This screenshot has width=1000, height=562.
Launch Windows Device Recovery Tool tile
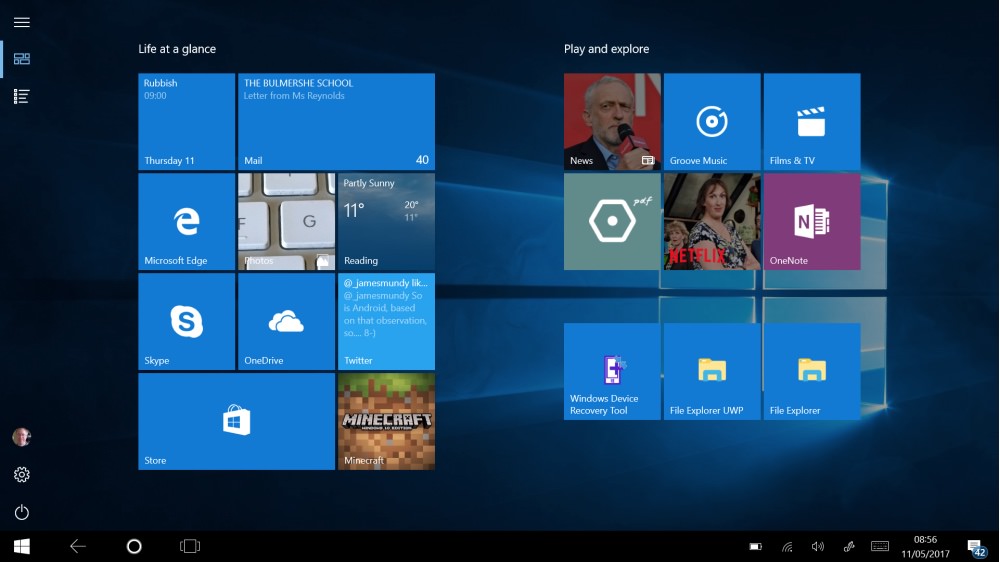tap(612, 371)
